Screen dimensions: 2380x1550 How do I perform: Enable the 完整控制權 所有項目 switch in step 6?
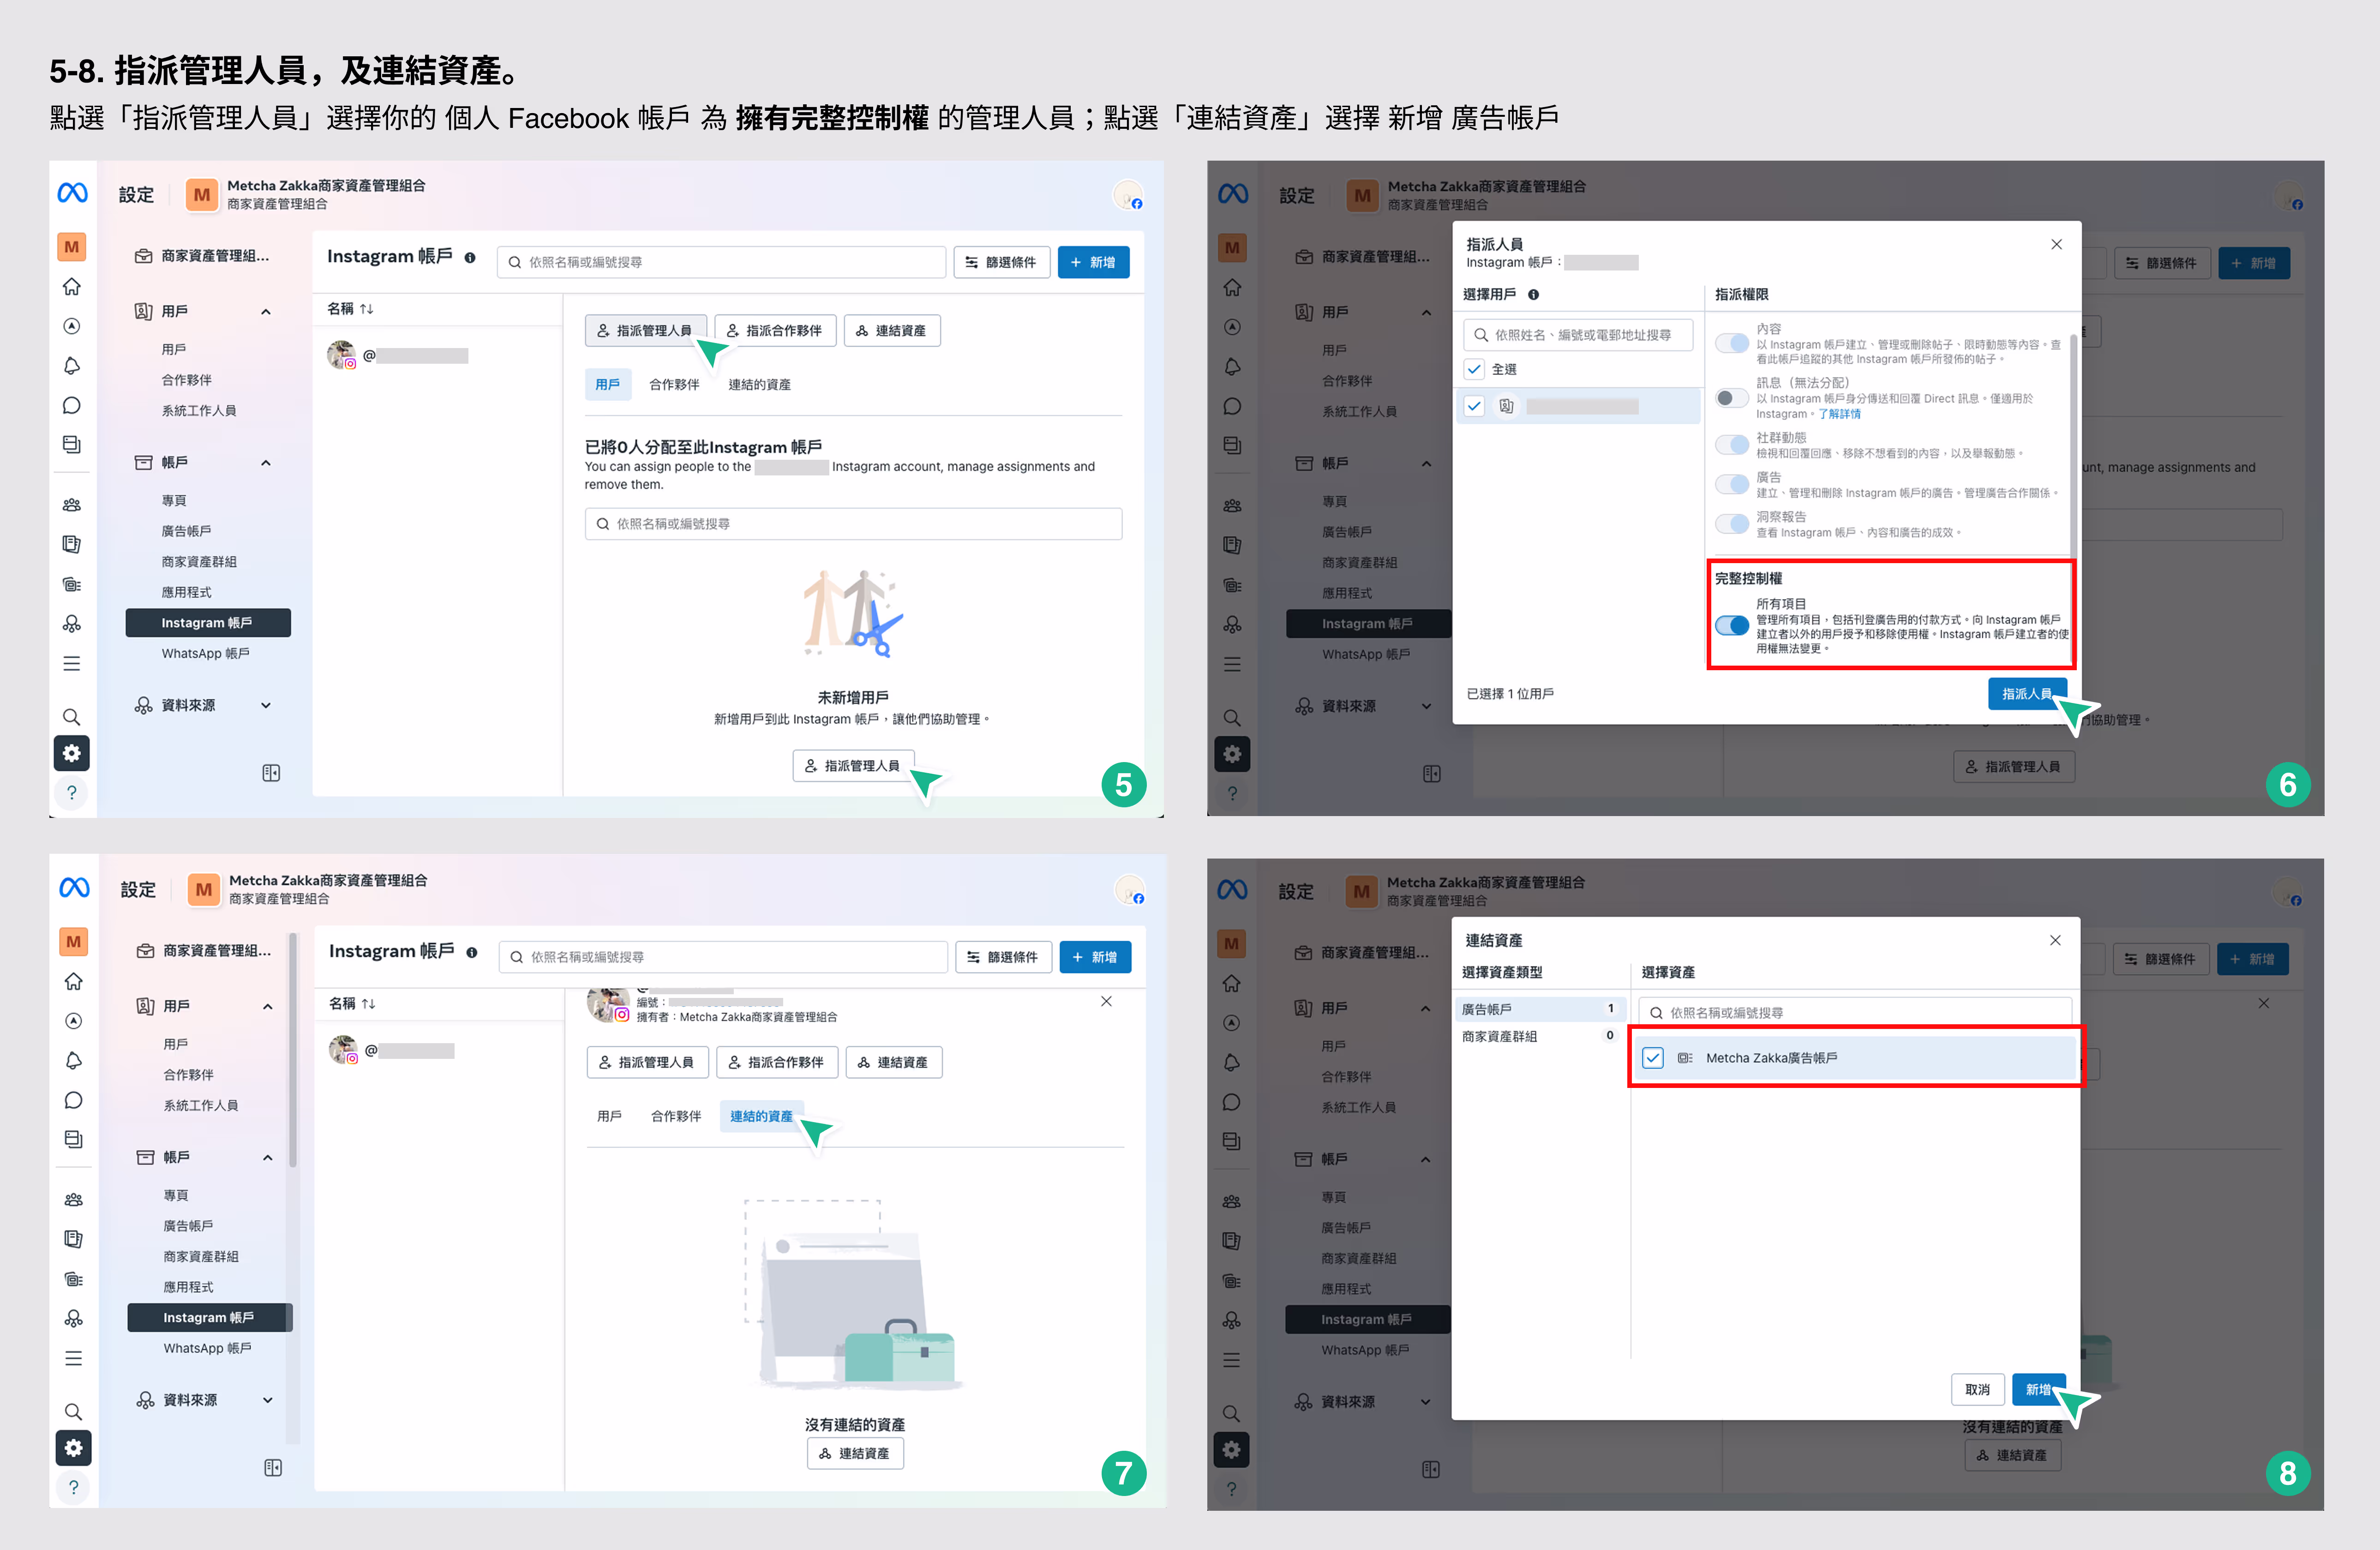[x=1732, y=626]
